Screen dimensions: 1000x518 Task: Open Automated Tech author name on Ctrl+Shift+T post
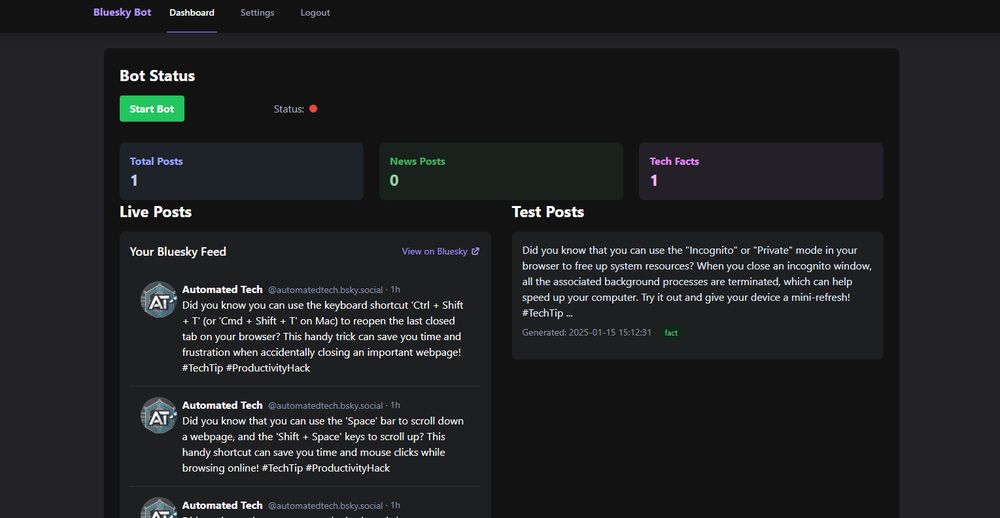(x=222, y=290)
